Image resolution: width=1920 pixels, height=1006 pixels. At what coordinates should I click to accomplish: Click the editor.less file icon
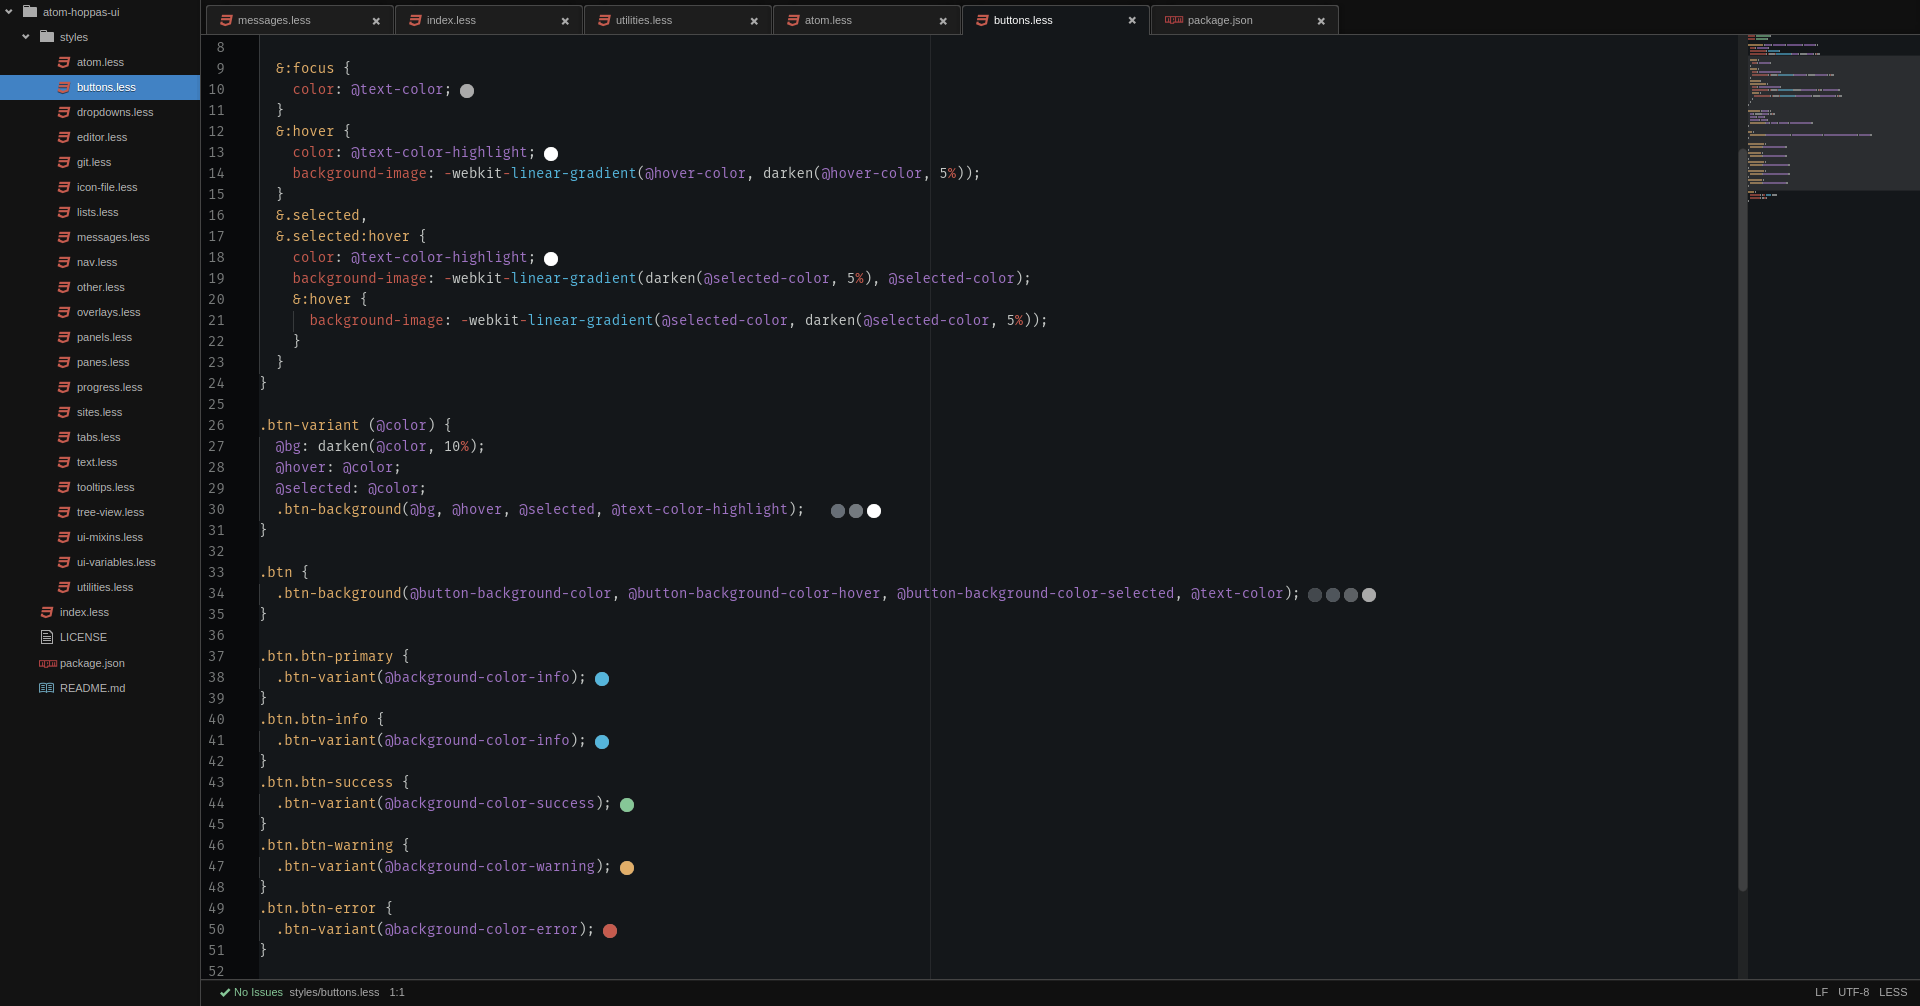(64, 137)
